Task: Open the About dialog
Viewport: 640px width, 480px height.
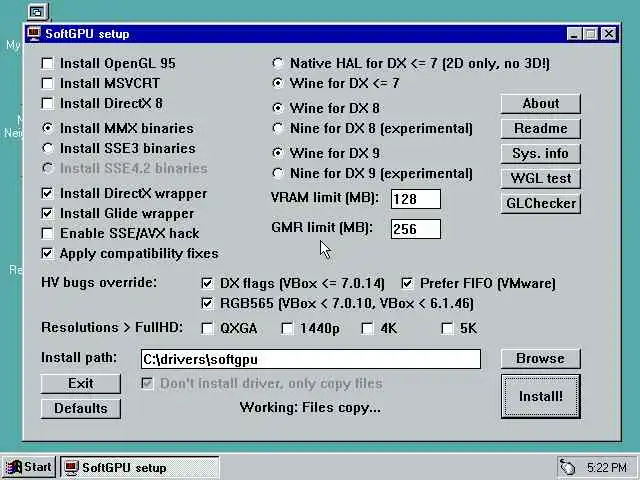Action: (541, 104)
